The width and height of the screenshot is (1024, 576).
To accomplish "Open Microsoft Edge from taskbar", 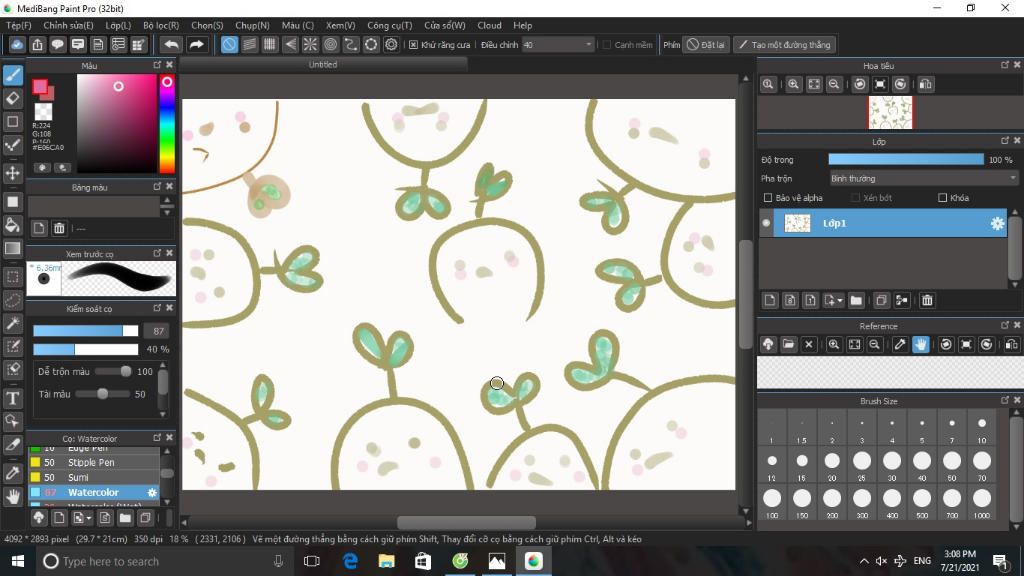I will (351, 561).
